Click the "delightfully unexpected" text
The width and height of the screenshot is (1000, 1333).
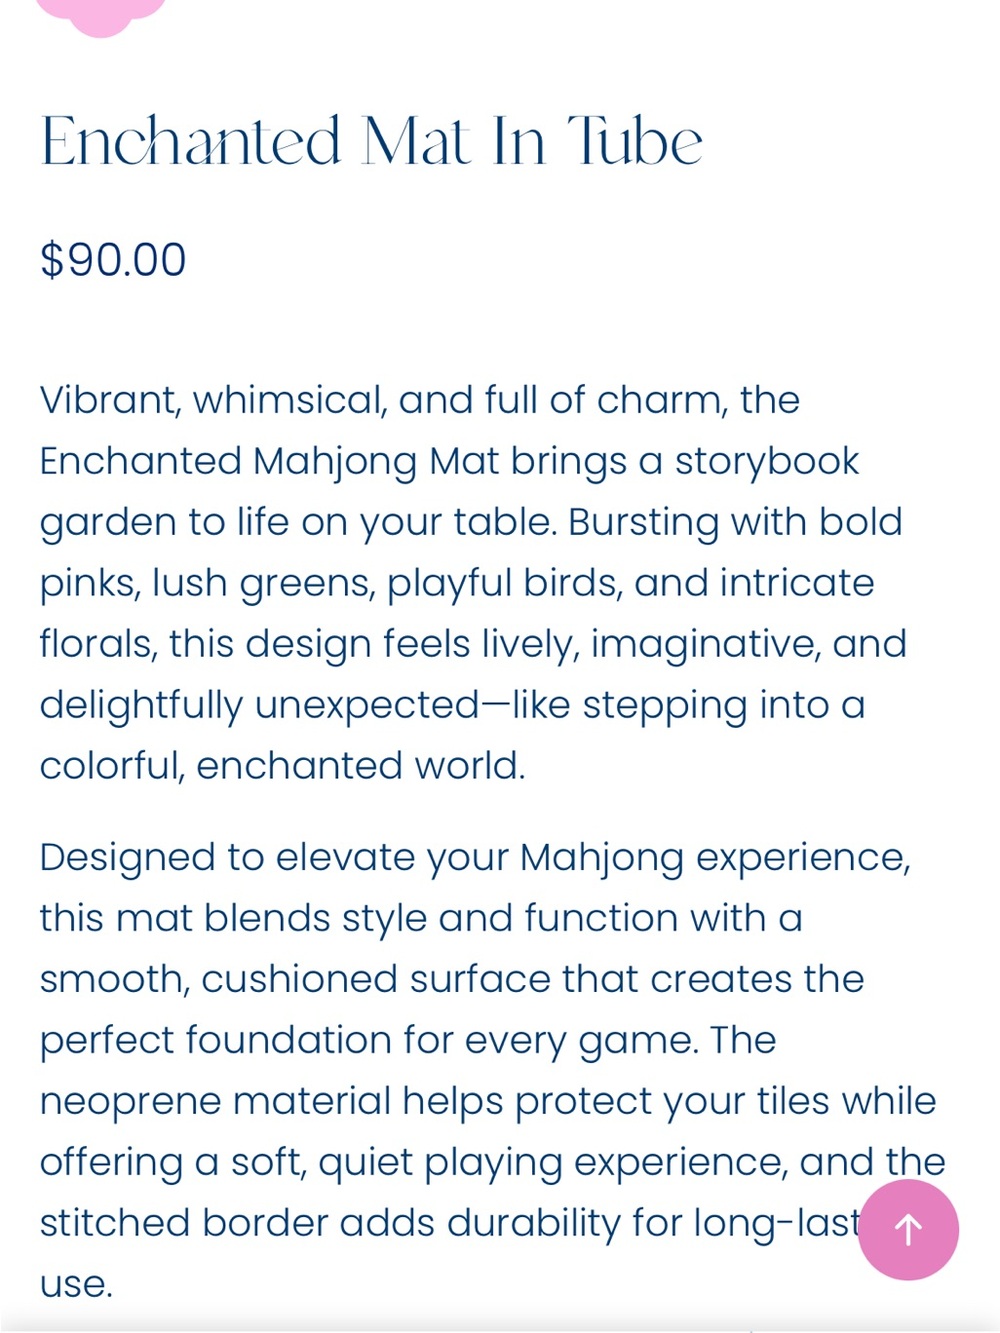[x=260, y=706]
